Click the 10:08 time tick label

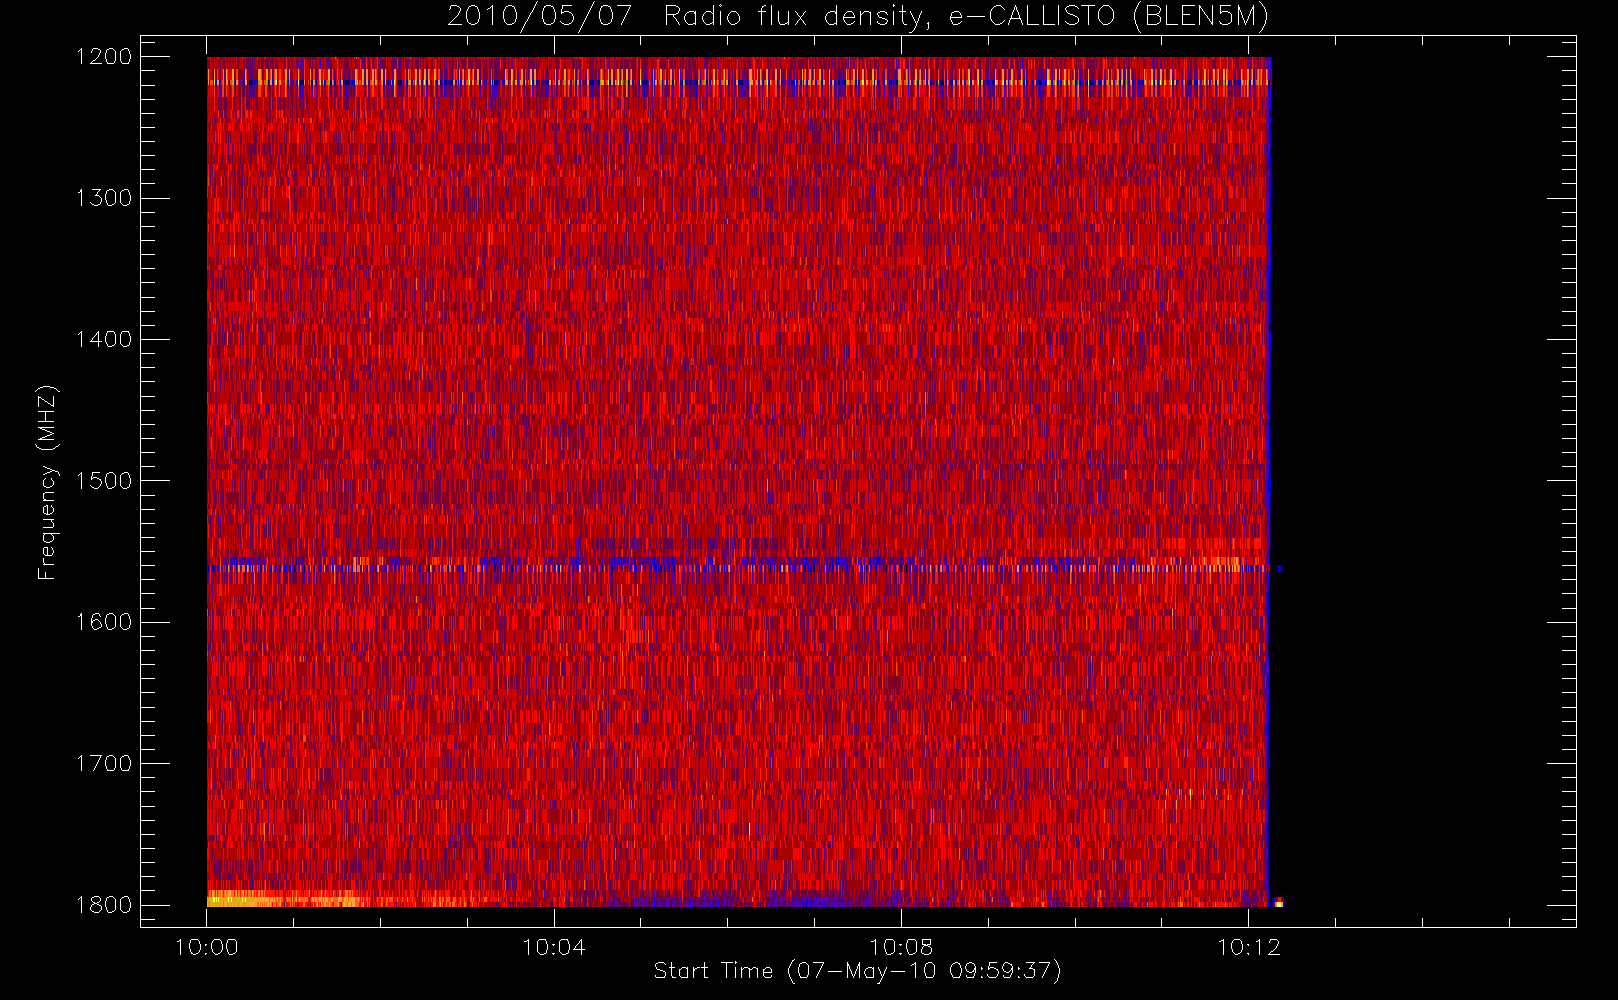click(901, 947)
